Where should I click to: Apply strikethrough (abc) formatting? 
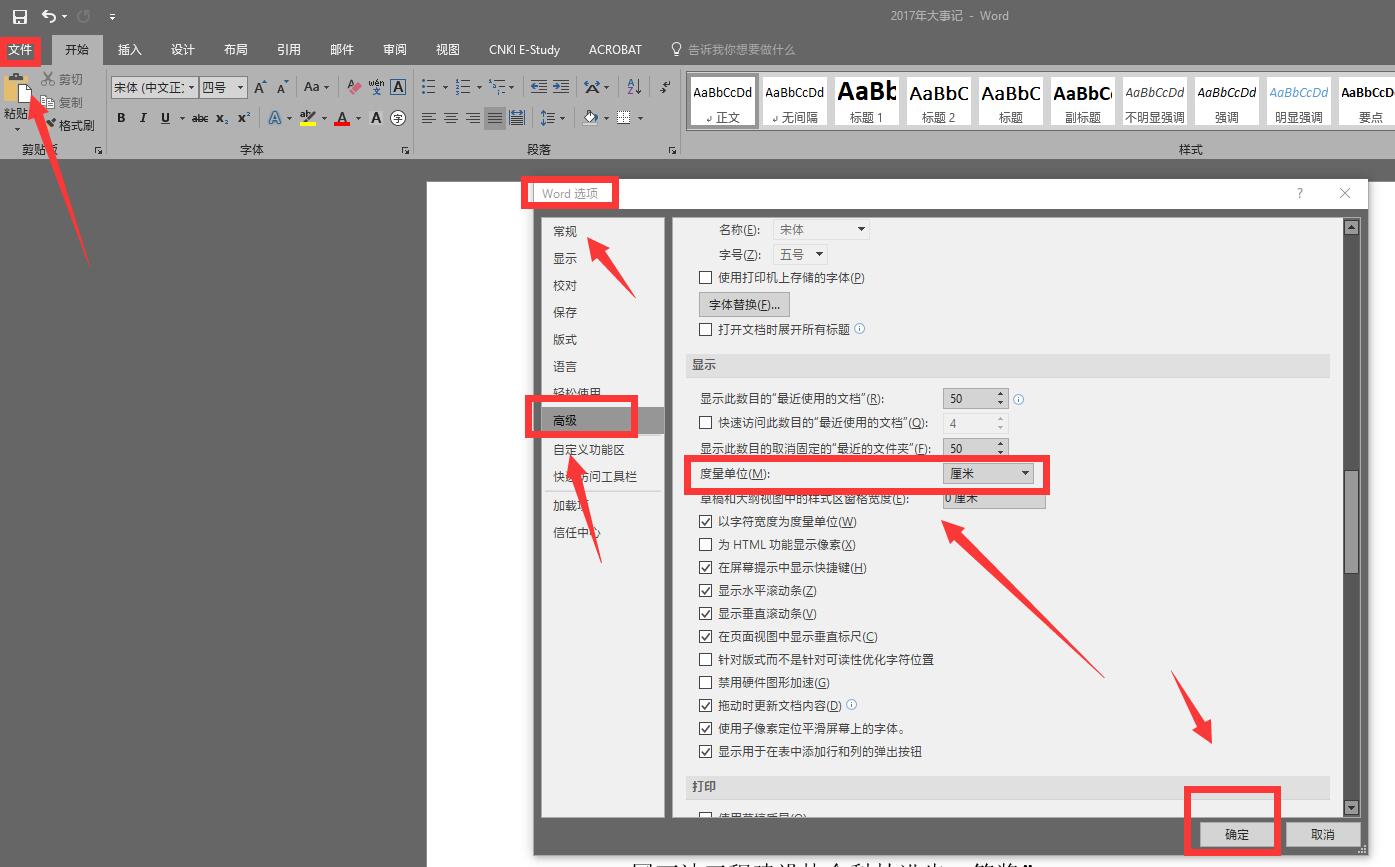tap(200, 118)
